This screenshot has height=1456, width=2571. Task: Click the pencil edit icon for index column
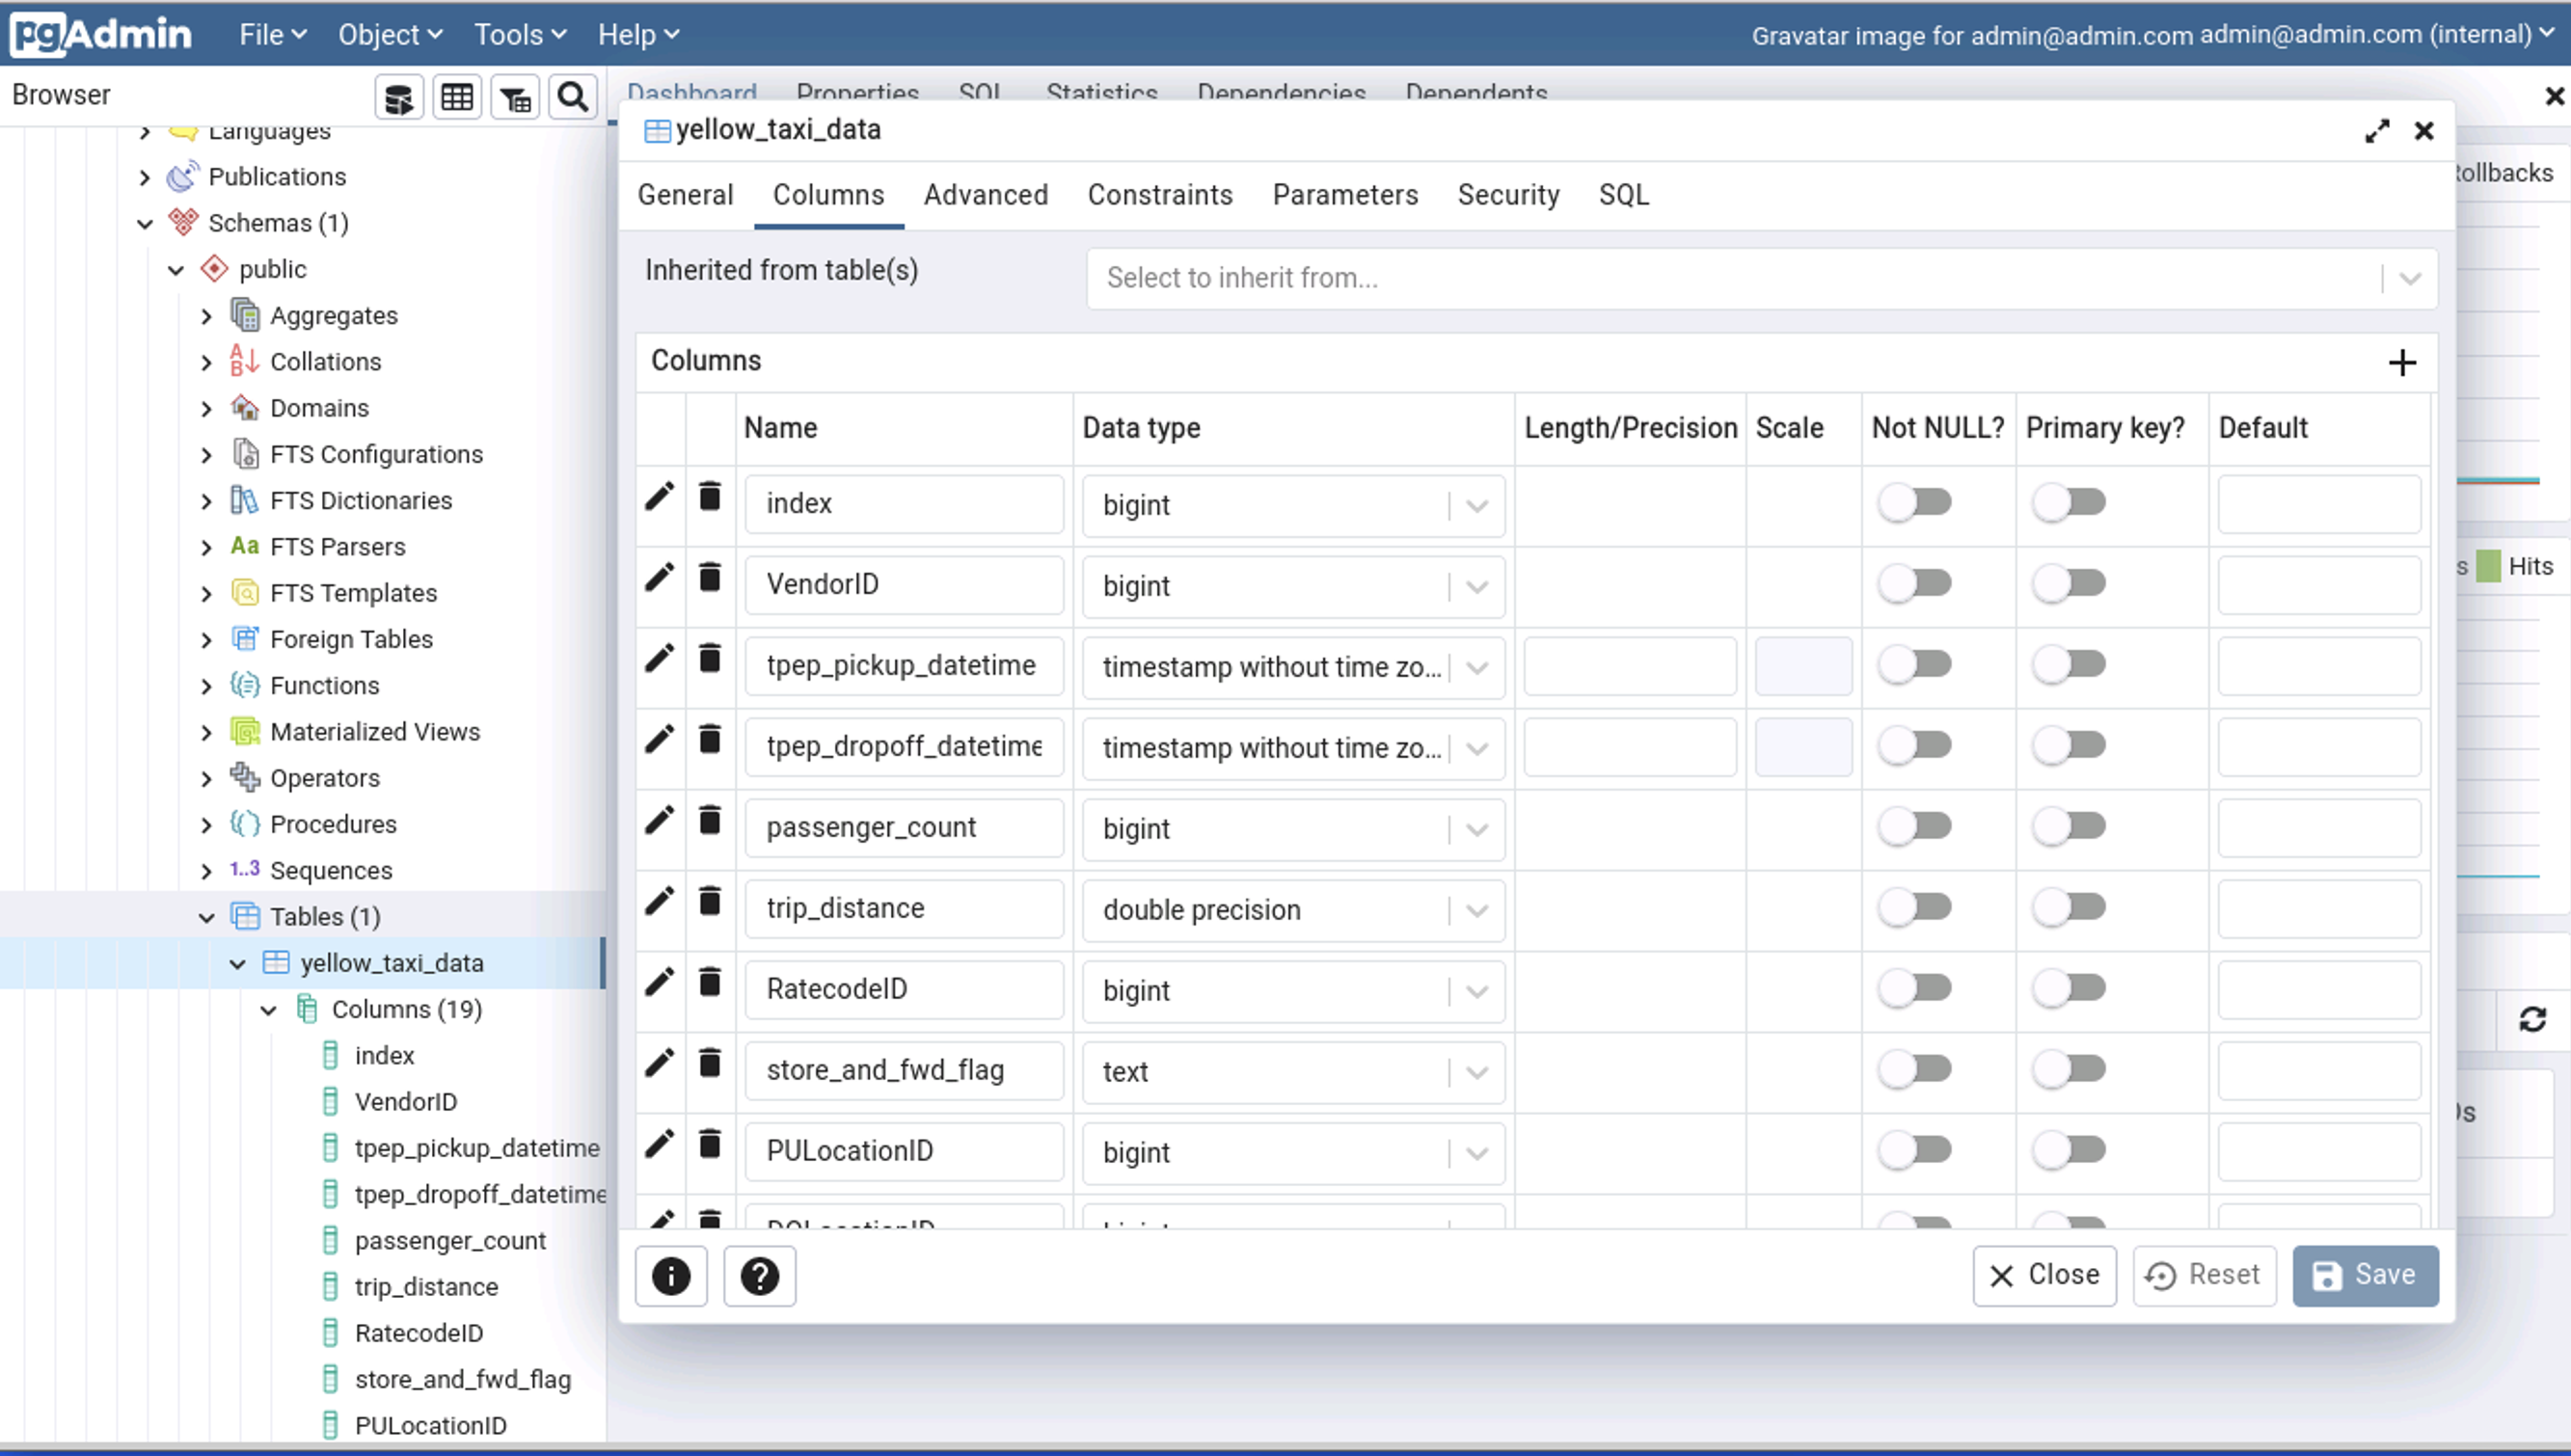pyautogui.click(x=660, y=497)
